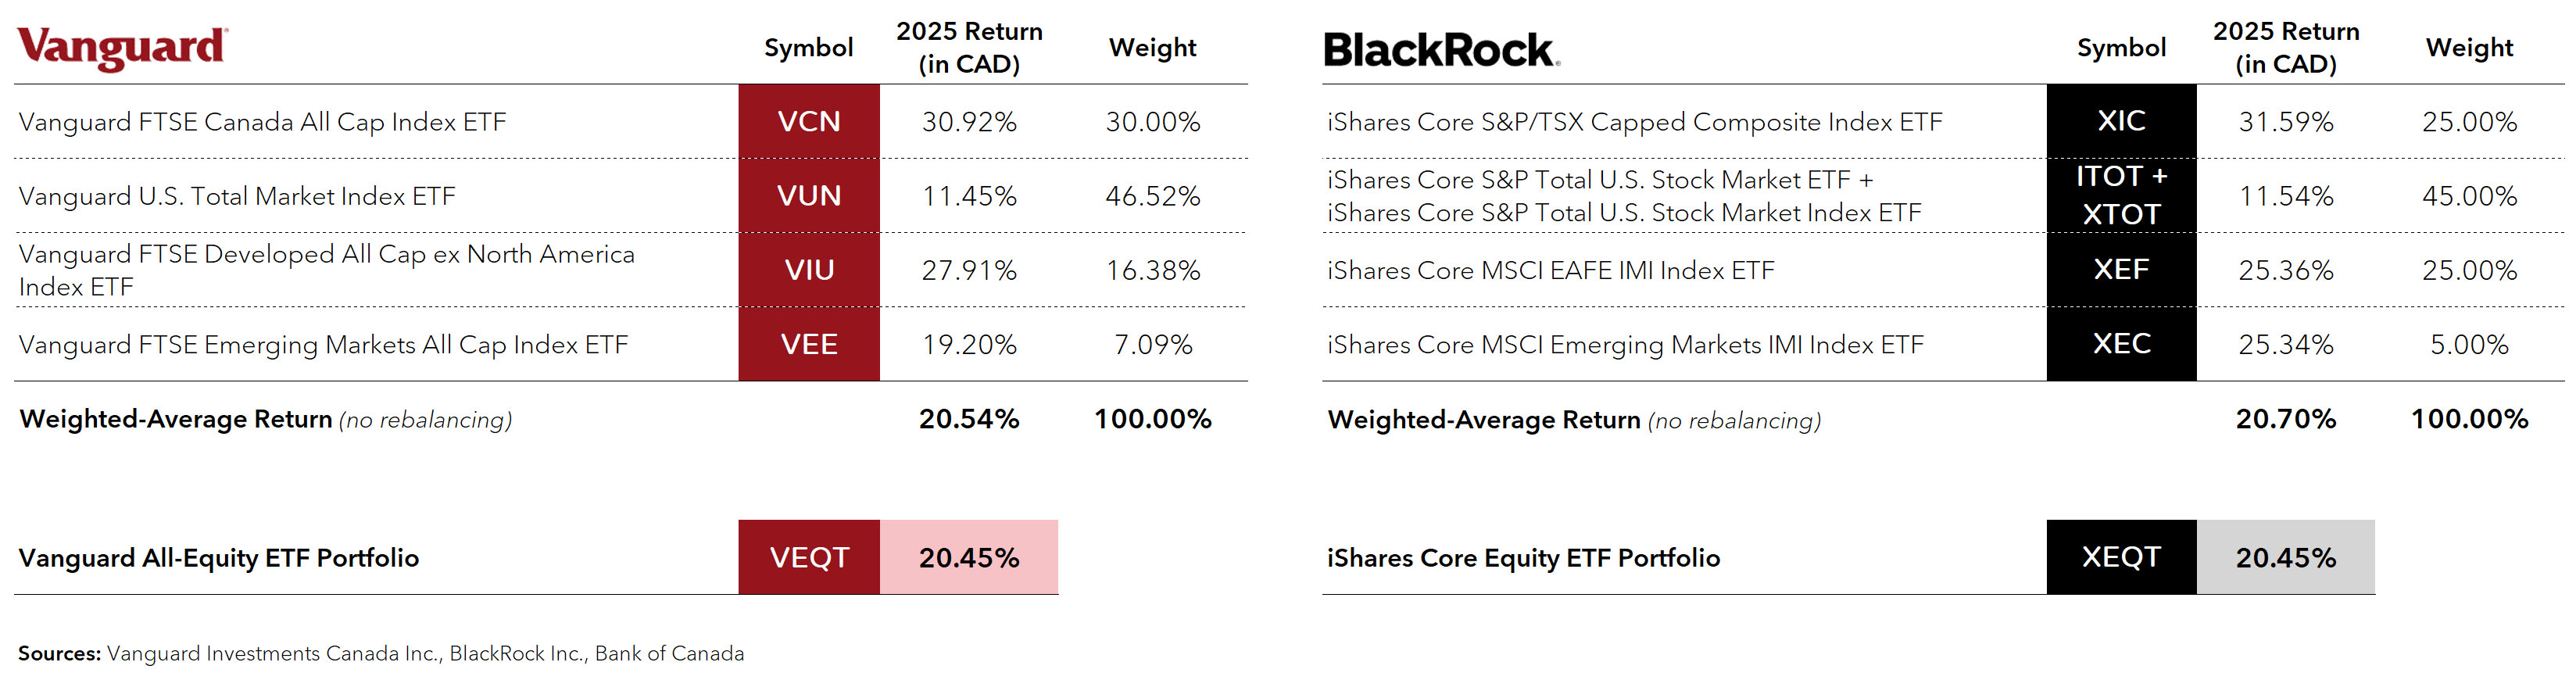
Task: Click the black XEQT symbol box
Action: click(2120, 557)
